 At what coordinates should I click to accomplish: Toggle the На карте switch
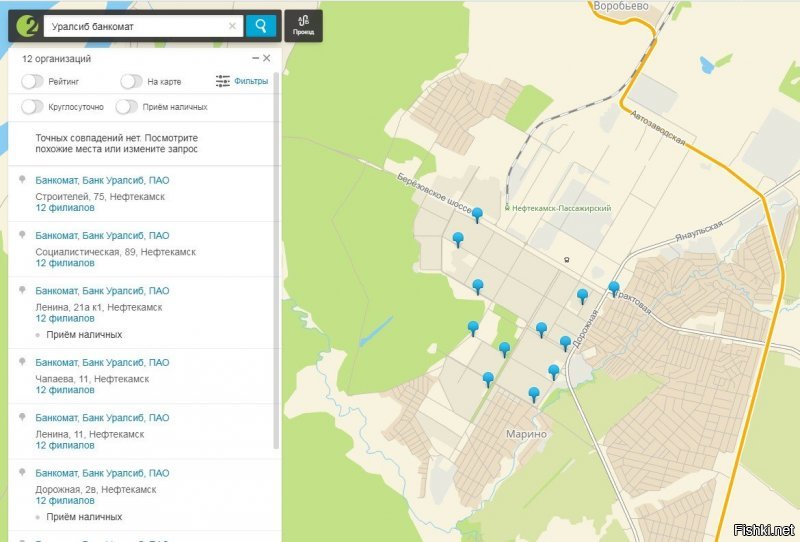coord(131,81)
